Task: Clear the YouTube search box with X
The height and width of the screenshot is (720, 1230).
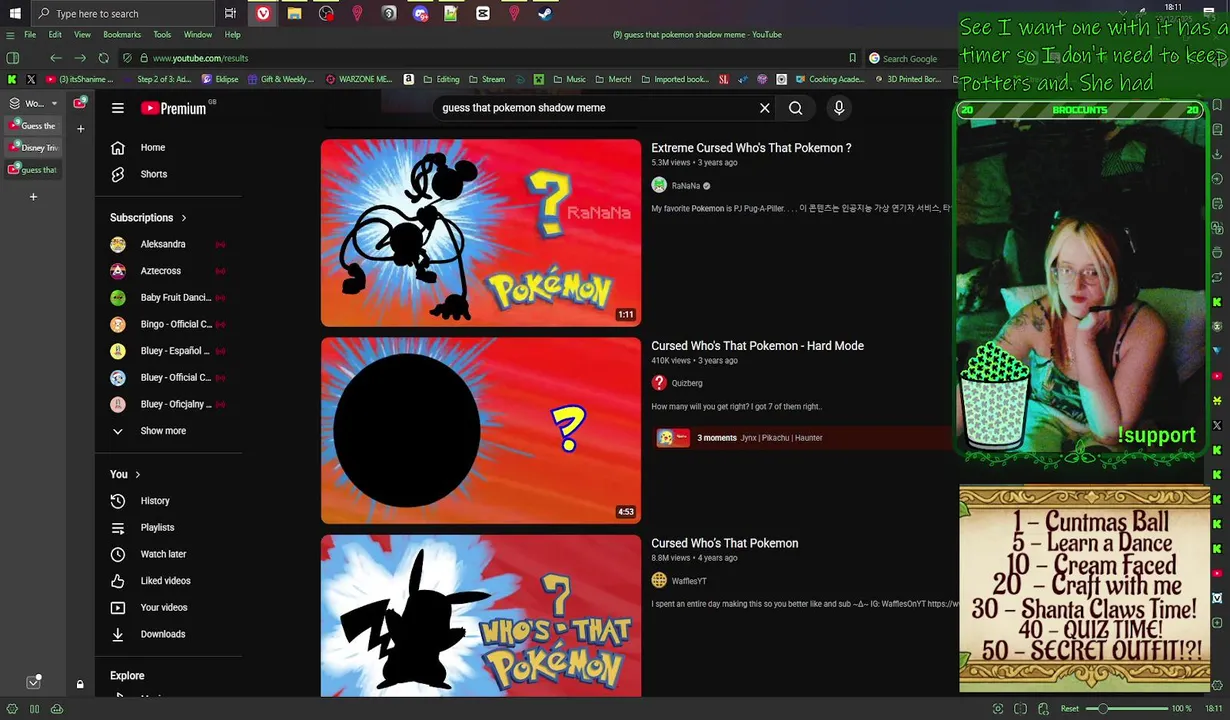Action: [x=765, y=108]
